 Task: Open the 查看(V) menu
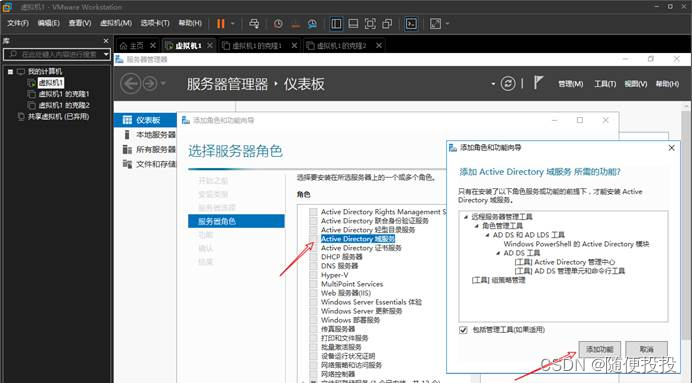(79, 23)
